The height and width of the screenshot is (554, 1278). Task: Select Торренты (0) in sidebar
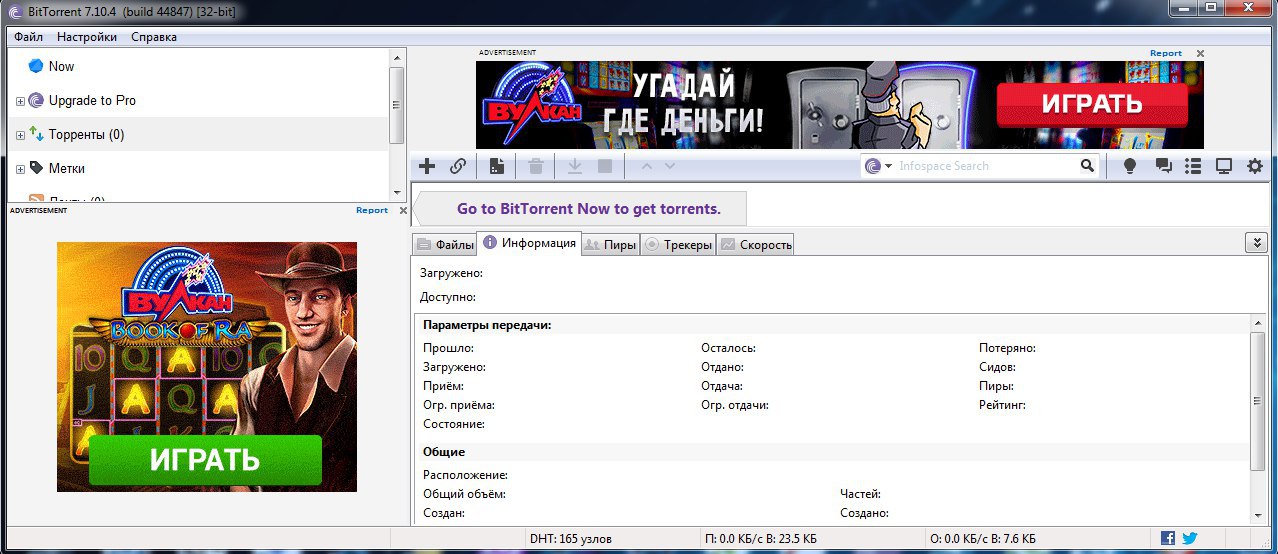coord(86,134)
